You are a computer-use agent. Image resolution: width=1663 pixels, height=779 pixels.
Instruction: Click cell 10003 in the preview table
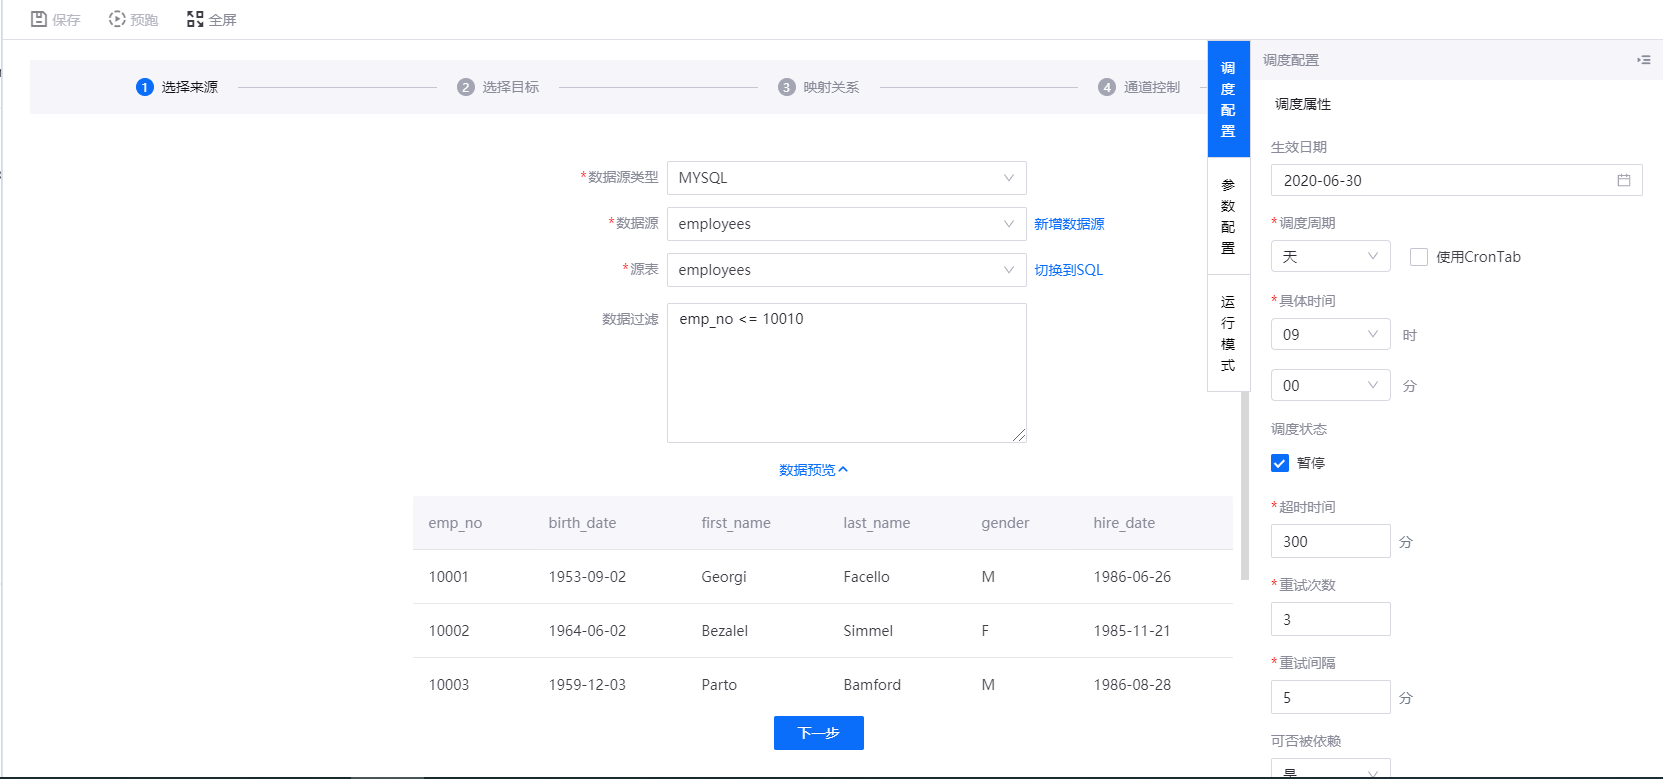[448, 685]
